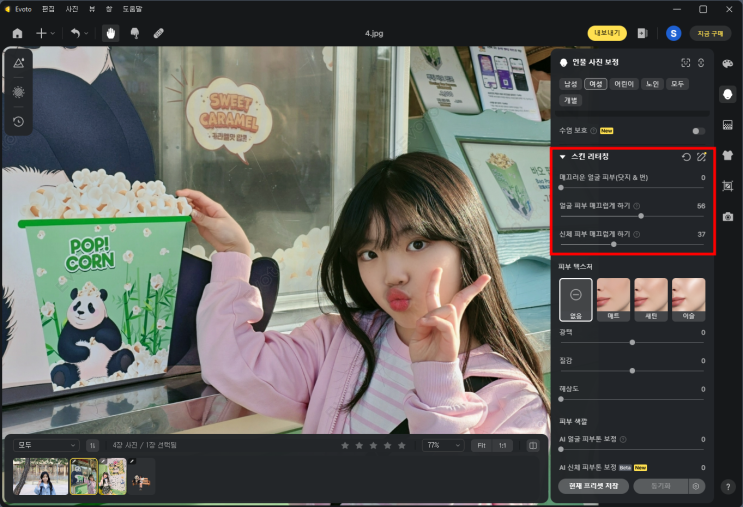Show help for 얼굴 피부 매끄럽게 하기

[637, 206]
